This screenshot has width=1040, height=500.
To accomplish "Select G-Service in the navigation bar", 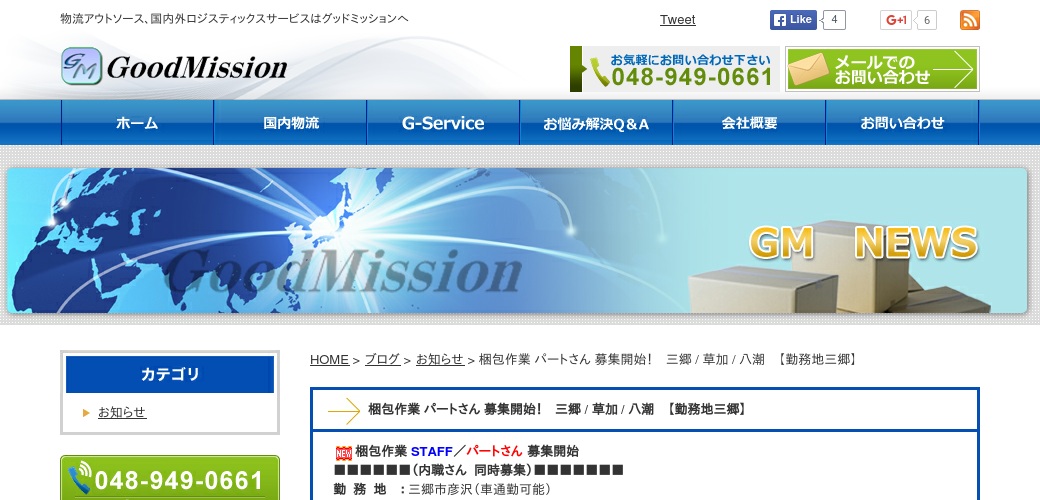I will [x=443, y=123].
